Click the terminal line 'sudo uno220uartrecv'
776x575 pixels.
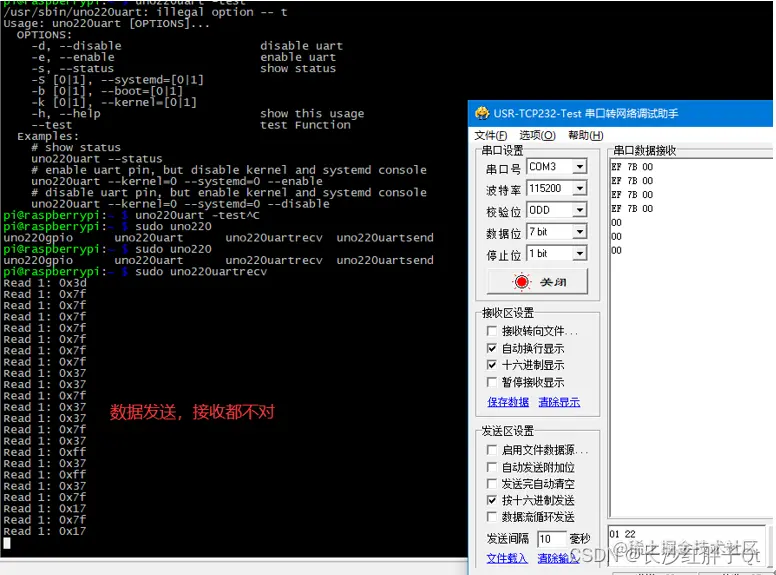point(201,272)
